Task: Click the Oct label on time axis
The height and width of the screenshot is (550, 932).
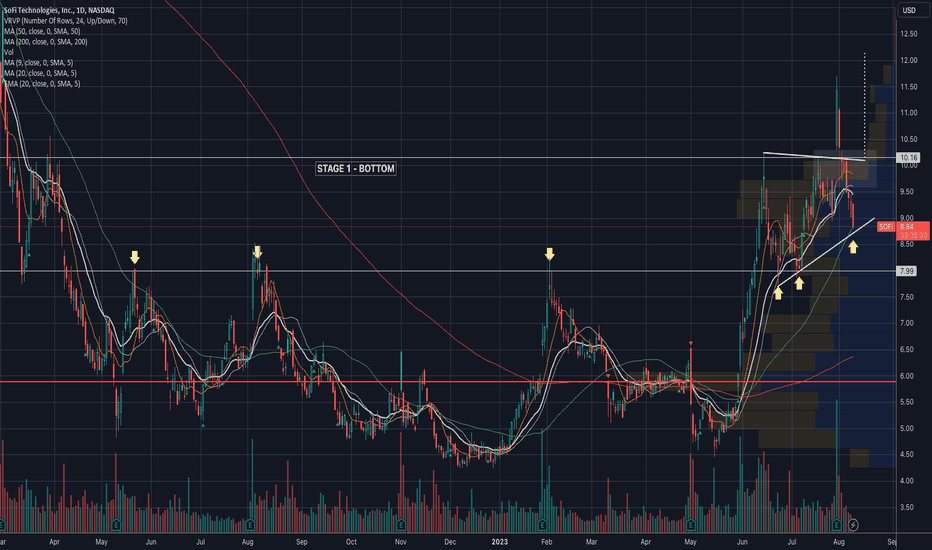Action: (x=351, y=542)
